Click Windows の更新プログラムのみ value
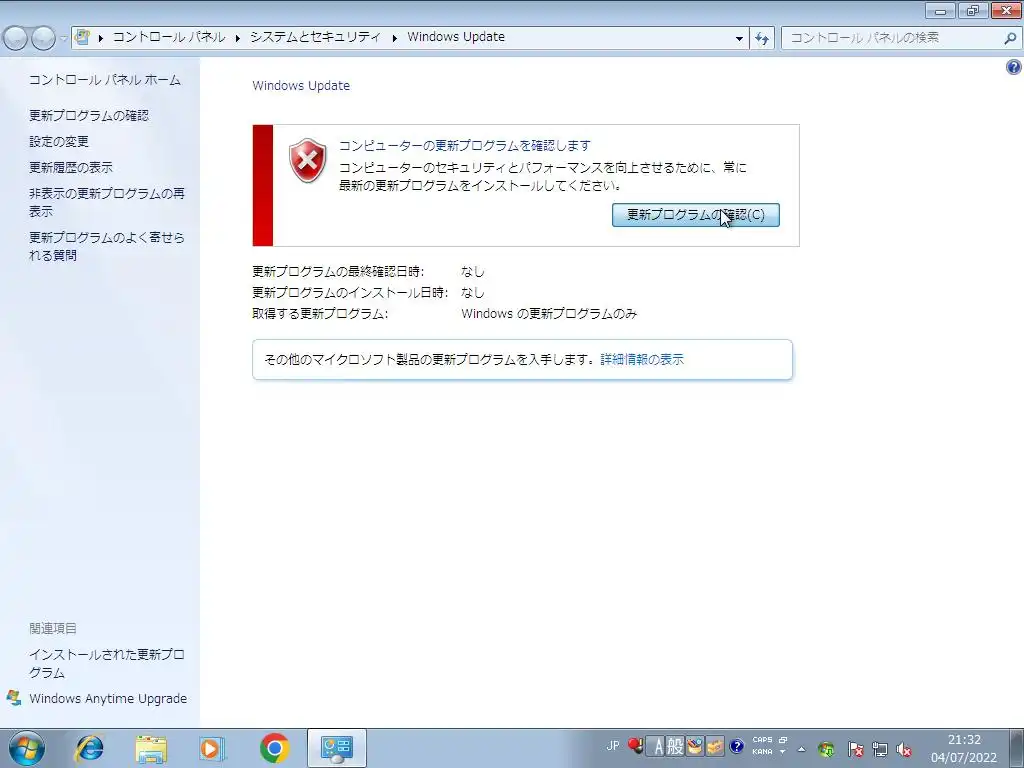Image resolution: width=1024 pixels, height=768 pixels. pos(549,313)
